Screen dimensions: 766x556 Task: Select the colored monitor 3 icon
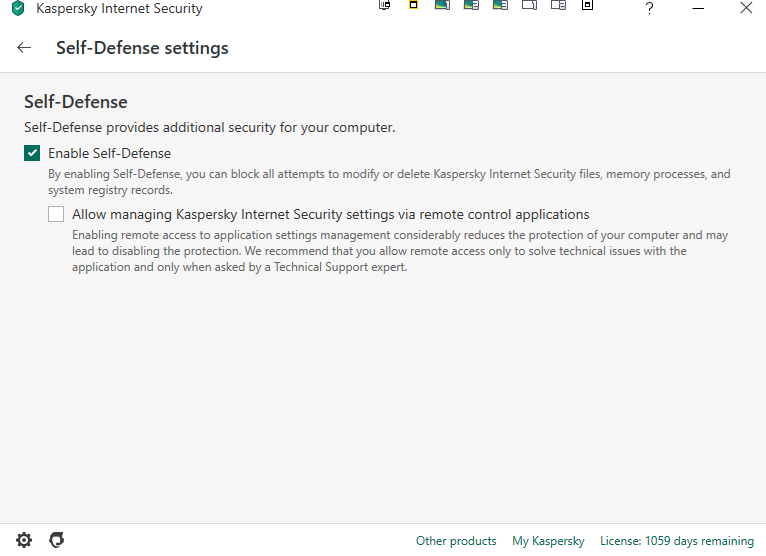(500, 5)
